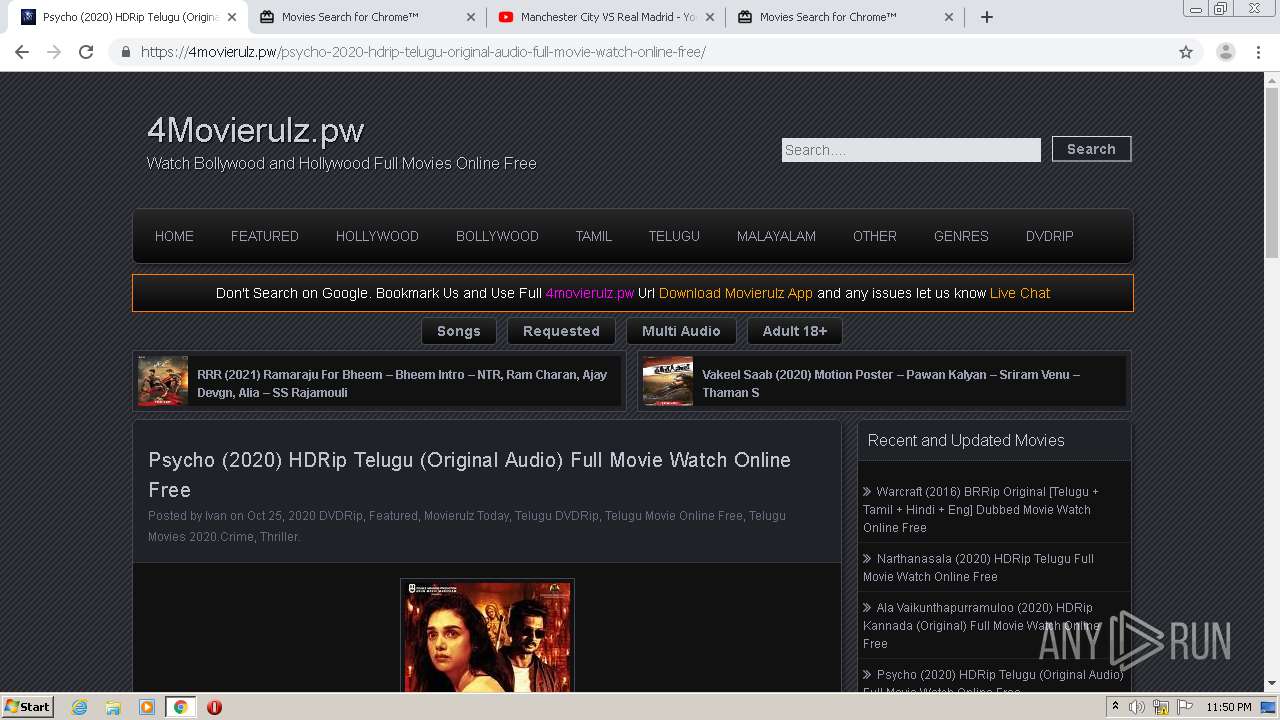This screenshot has width=1280, height=720.
Task: Open Chrome's three-dot menu
Action: click(x=1259, y=52)
